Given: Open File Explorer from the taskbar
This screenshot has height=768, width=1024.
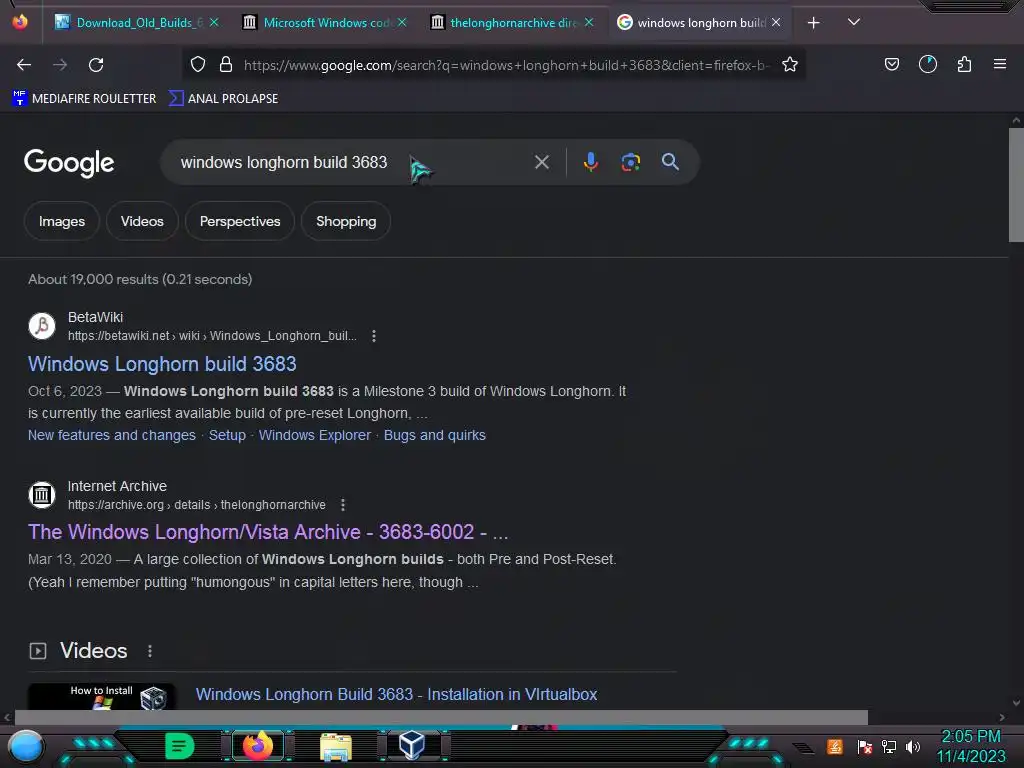Looking at the screenshot, I should 336,746.
